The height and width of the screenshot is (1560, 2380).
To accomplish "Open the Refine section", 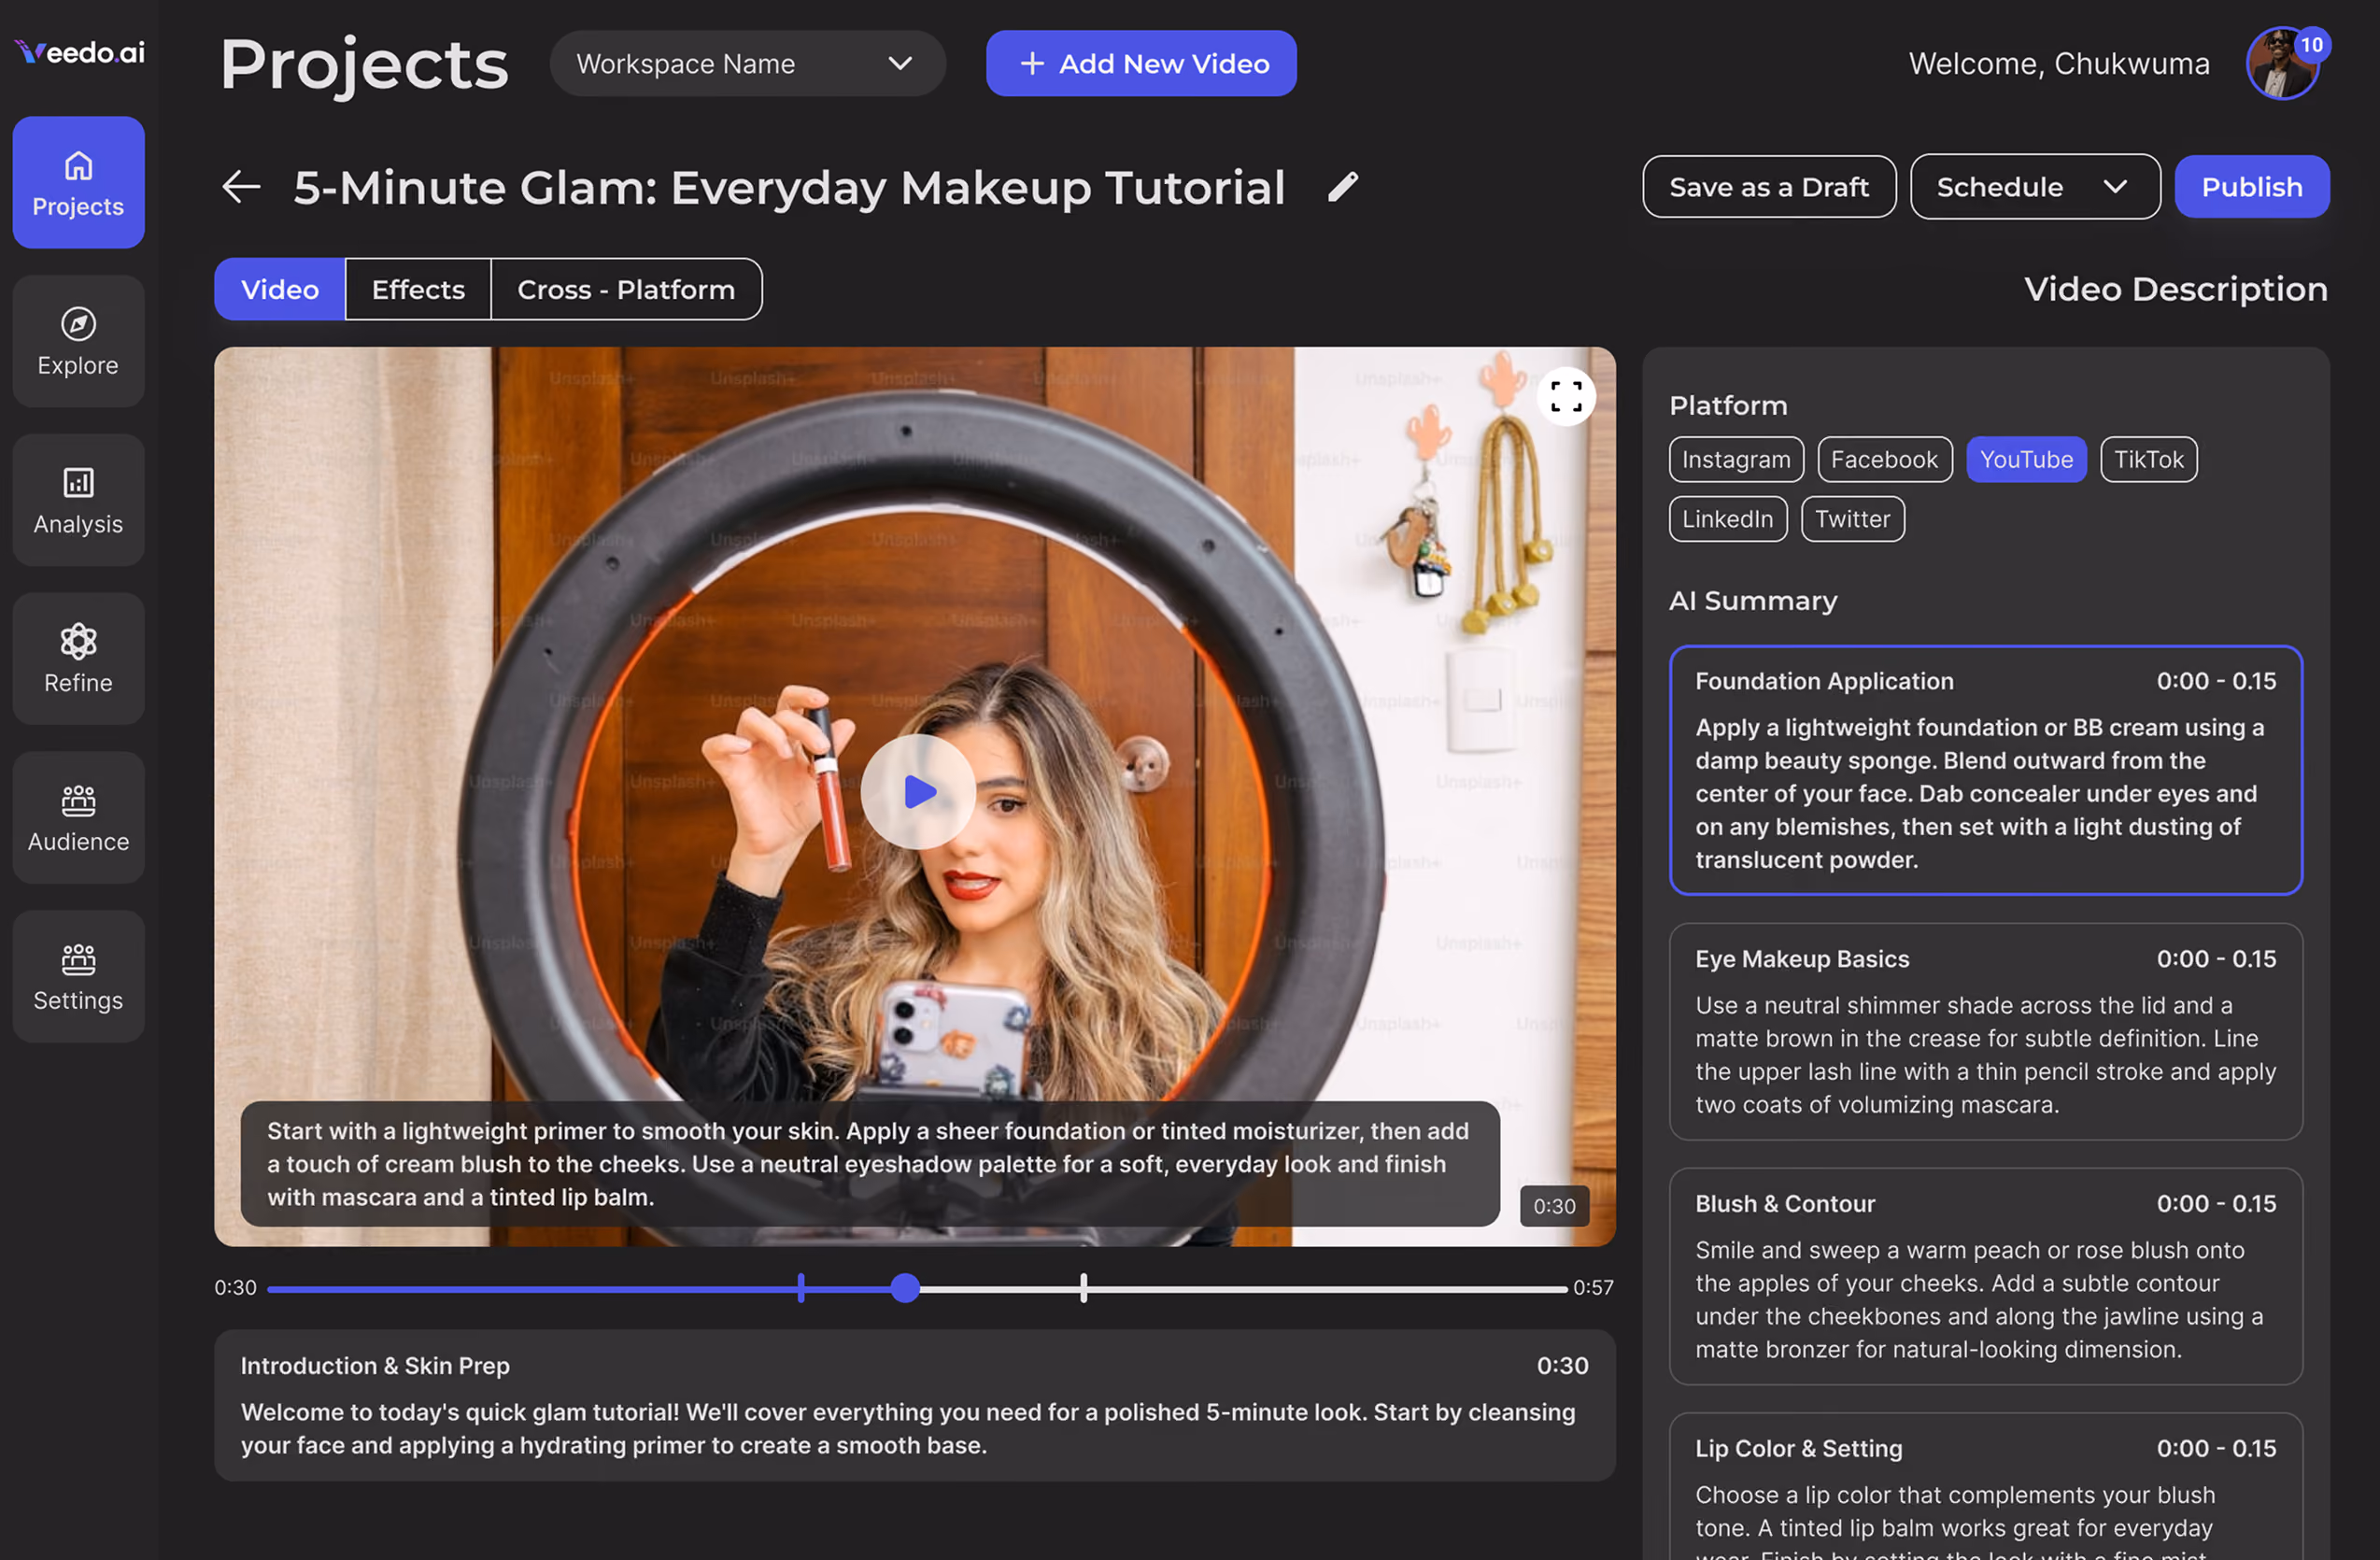I will tap(78, 659).
